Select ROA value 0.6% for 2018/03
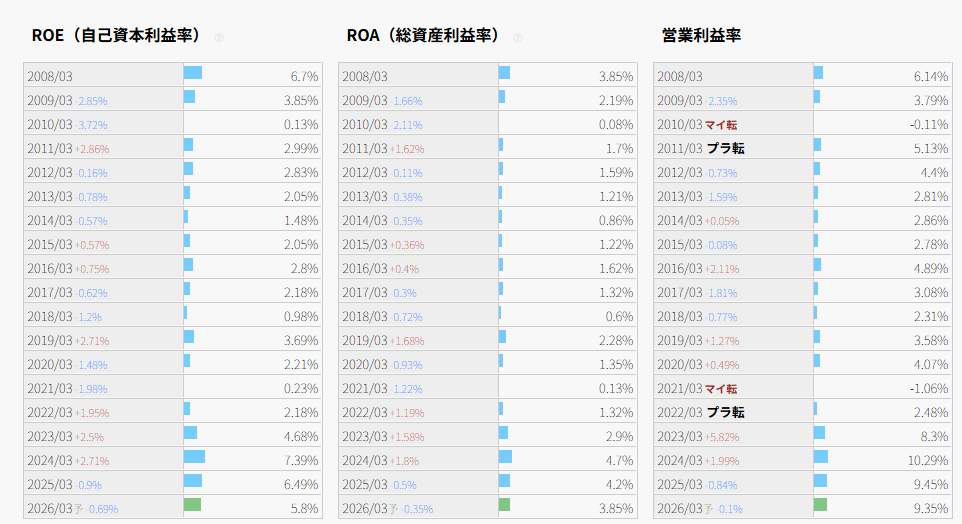 coord(620,317)
